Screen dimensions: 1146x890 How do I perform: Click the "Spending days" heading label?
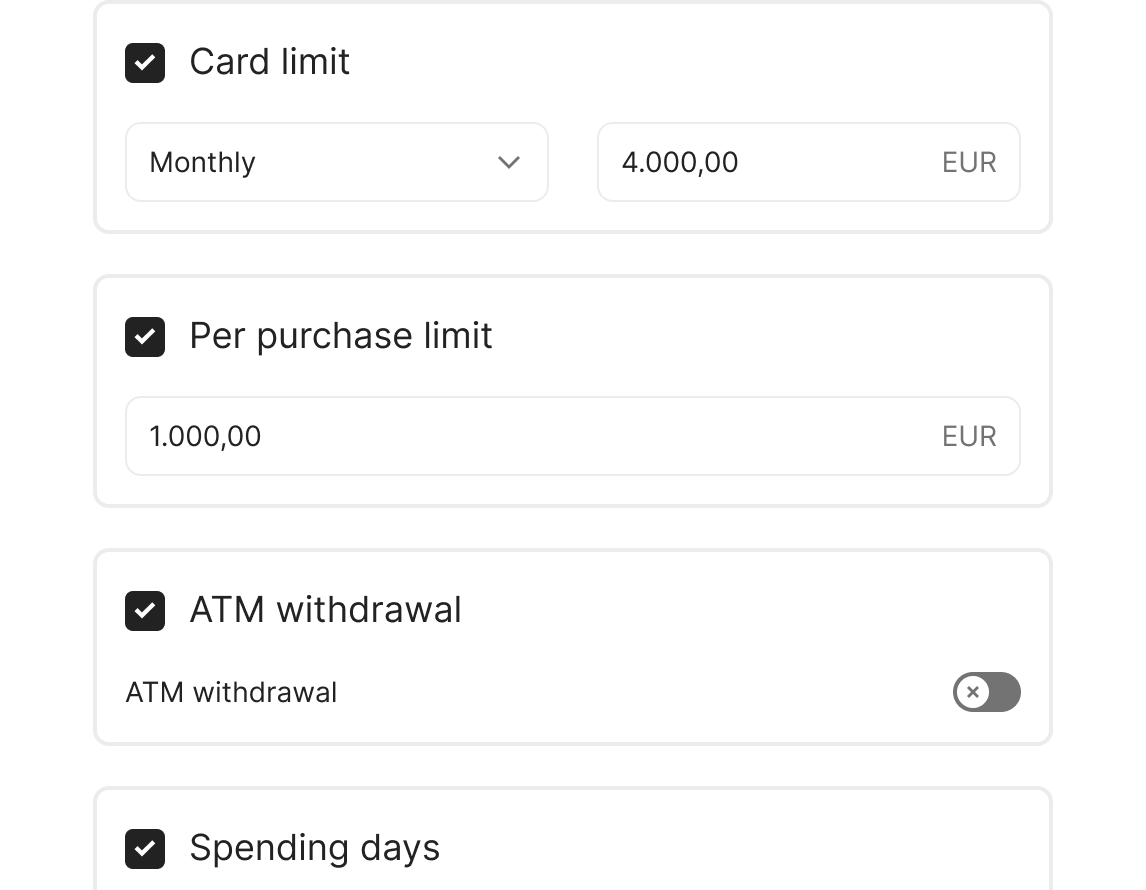[x=315, y=848]
